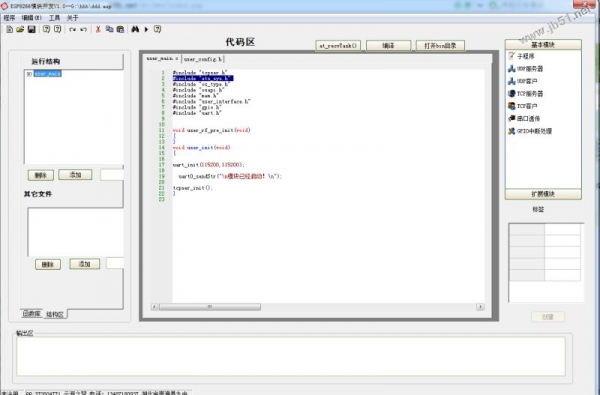
Task: Click inside the 输出区 output box
Action: pos(290,356)
